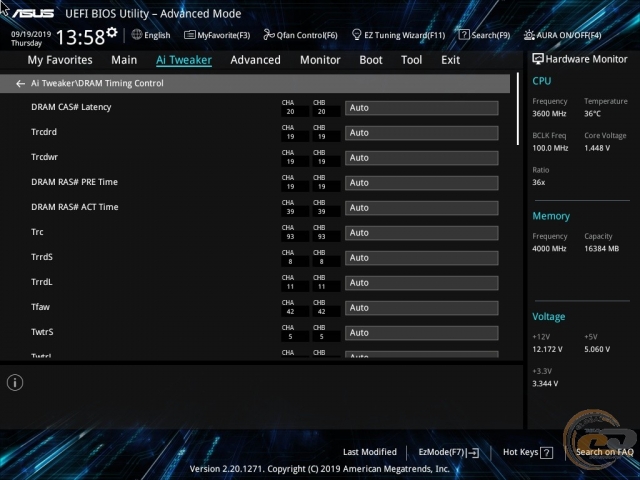640x480 pixels.
Task: Click the Hardware Monitor monitor icon
Action: [538, 59]
